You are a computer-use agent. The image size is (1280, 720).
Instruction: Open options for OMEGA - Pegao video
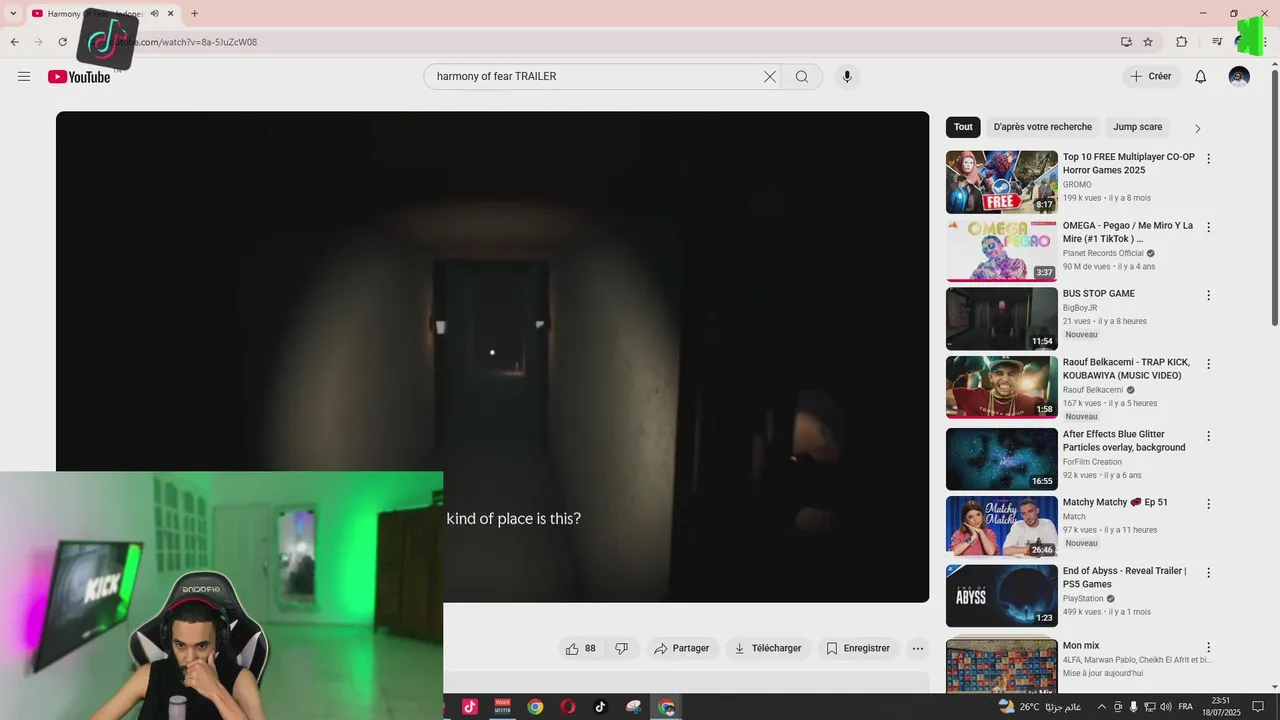[1208, 227]
